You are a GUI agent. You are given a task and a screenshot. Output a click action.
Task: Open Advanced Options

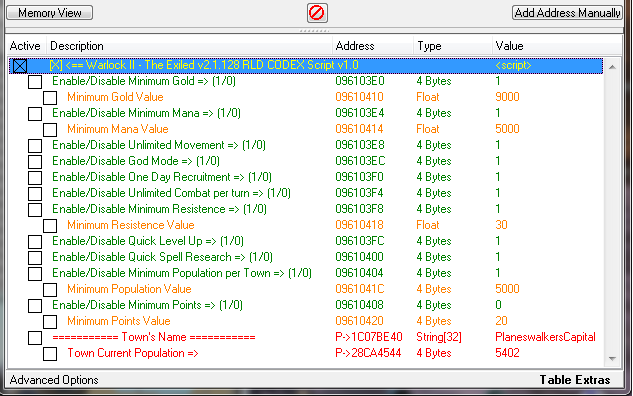pyautogui.click(x=54, y=380)
